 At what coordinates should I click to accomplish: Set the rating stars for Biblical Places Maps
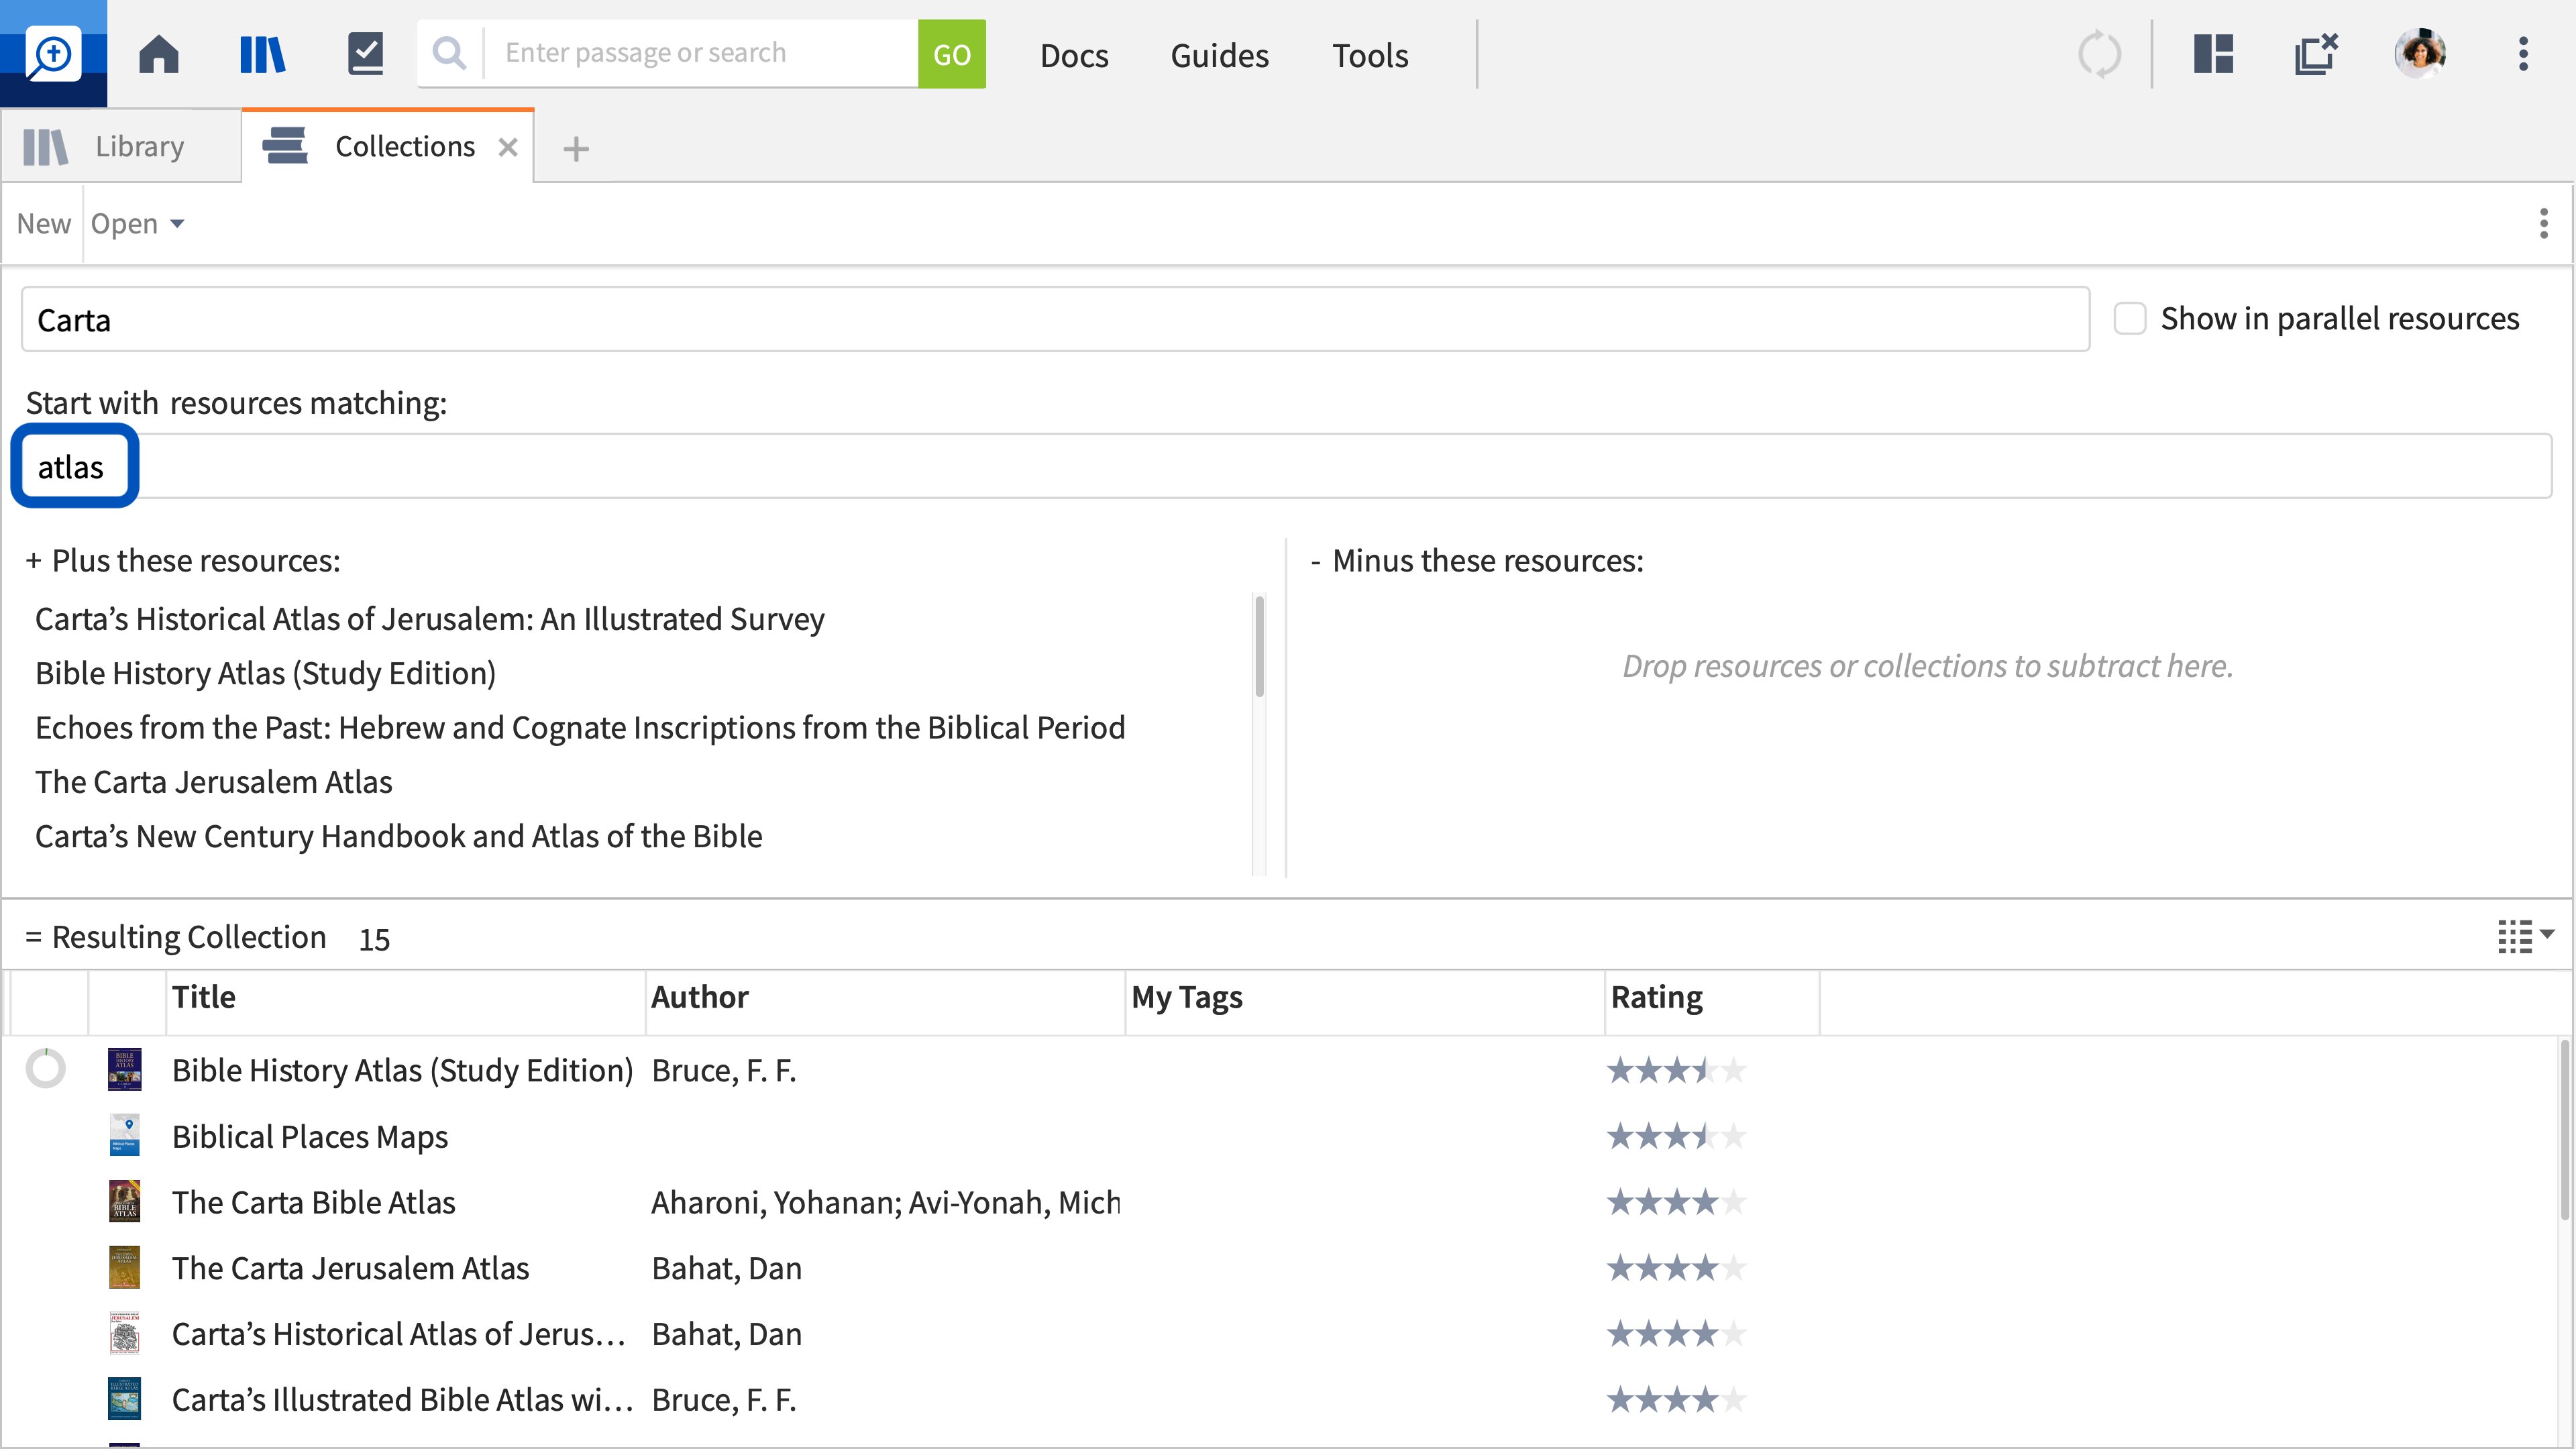(x=1677, y=1137)
